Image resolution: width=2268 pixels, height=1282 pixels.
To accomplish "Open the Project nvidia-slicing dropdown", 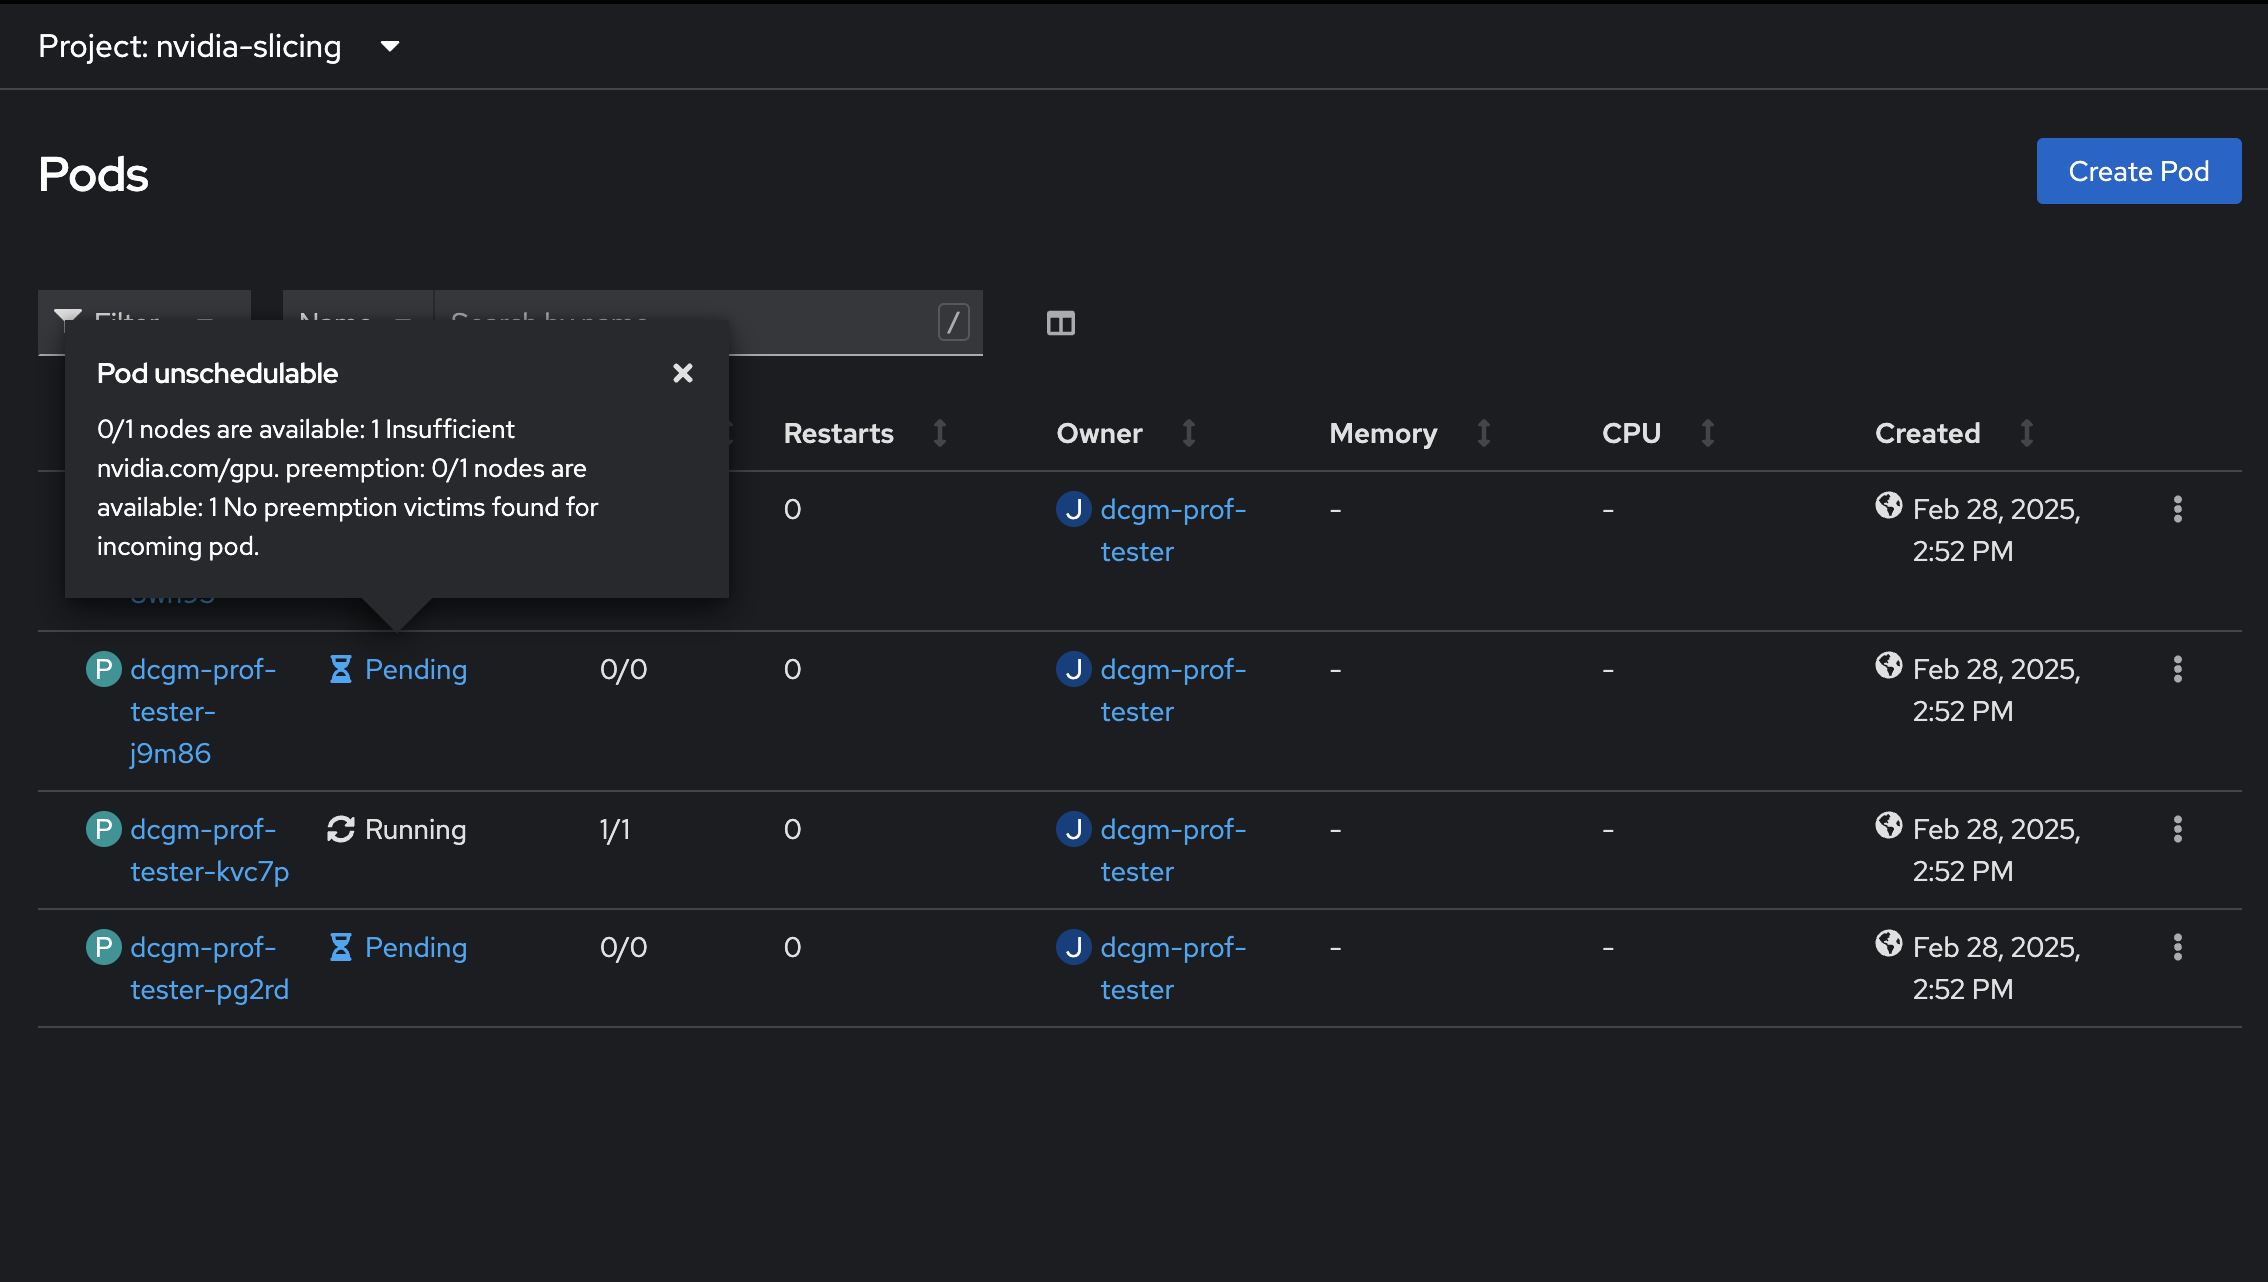I will (219, 46).
